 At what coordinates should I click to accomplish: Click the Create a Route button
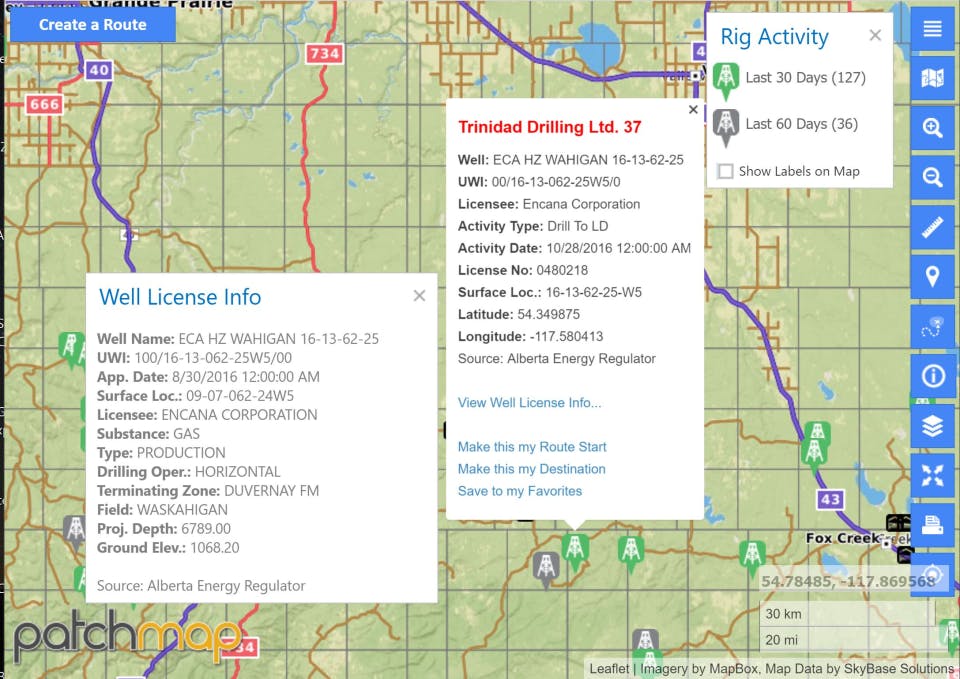(93, 24)
